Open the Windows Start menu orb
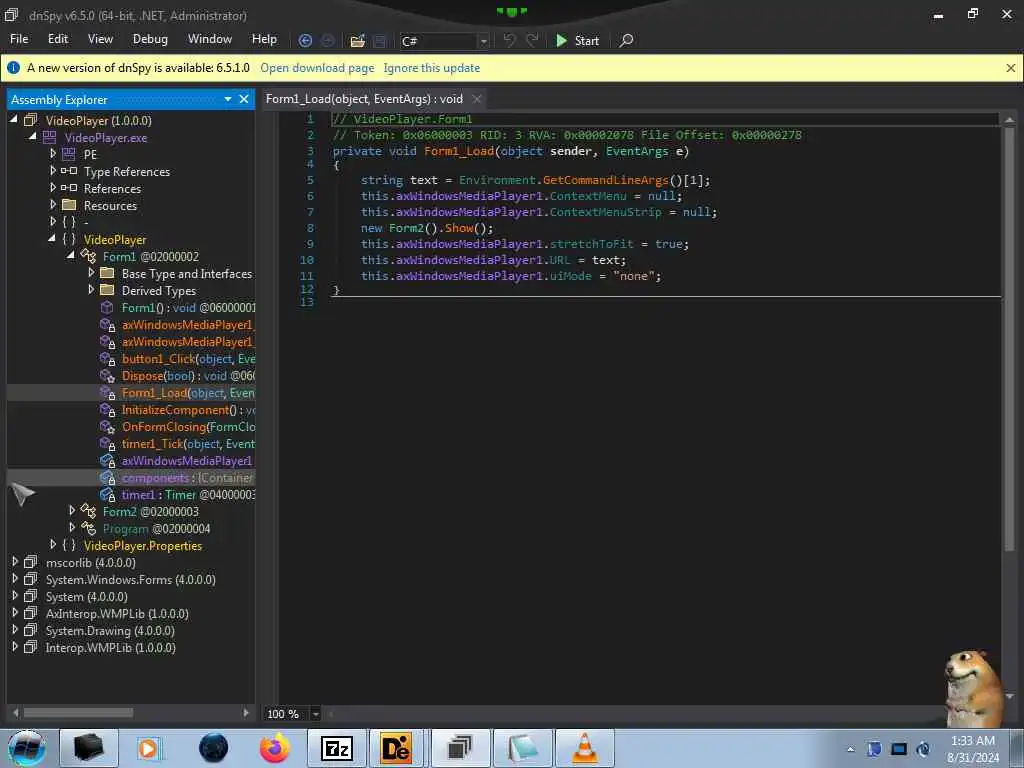The height and width of the screenshot is (768, 1024). pos(27,748)
